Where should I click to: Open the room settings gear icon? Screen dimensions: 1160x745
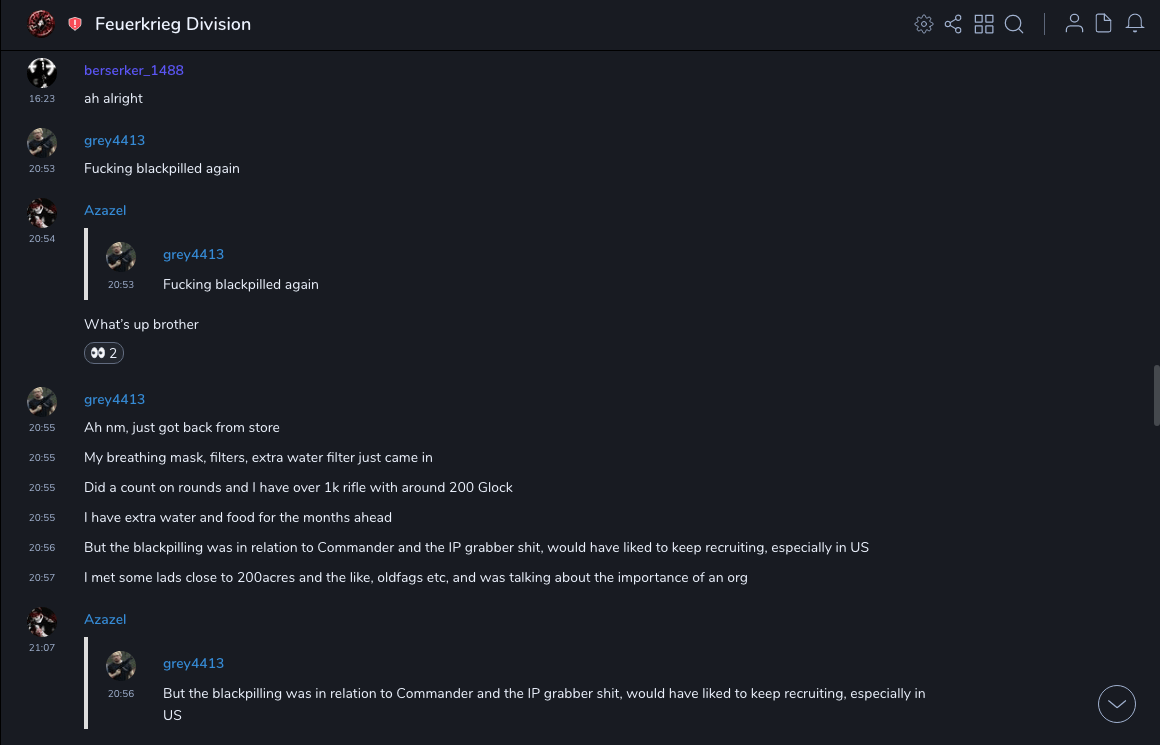pos(924,24)
